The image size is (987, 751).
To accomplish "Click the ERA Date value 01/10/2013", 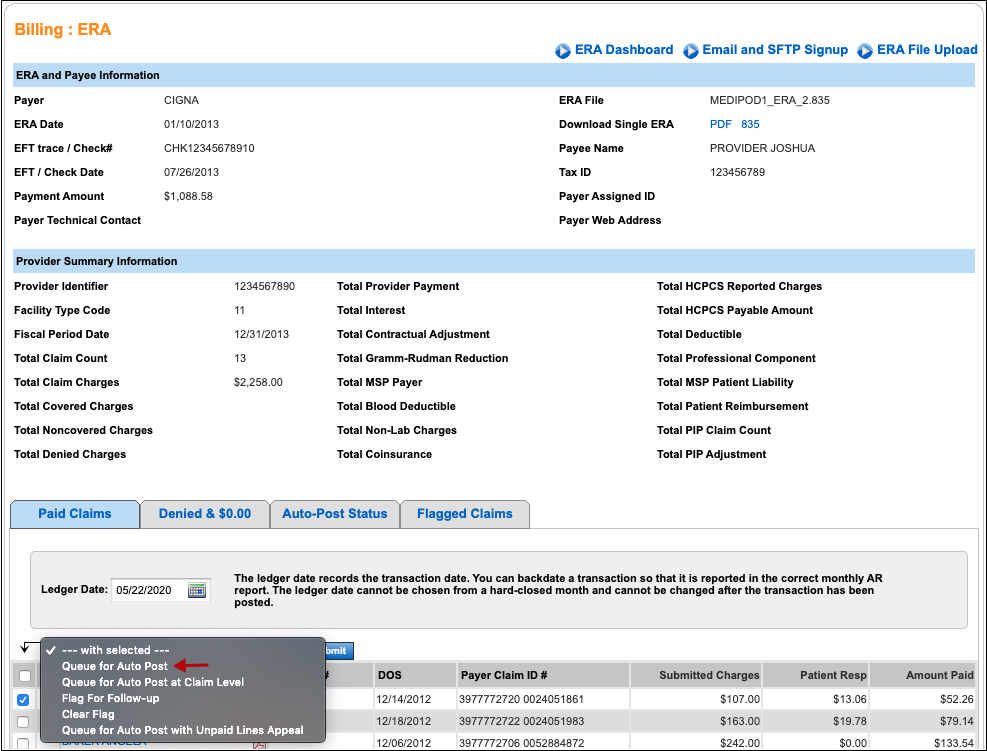I will [191, 124].
